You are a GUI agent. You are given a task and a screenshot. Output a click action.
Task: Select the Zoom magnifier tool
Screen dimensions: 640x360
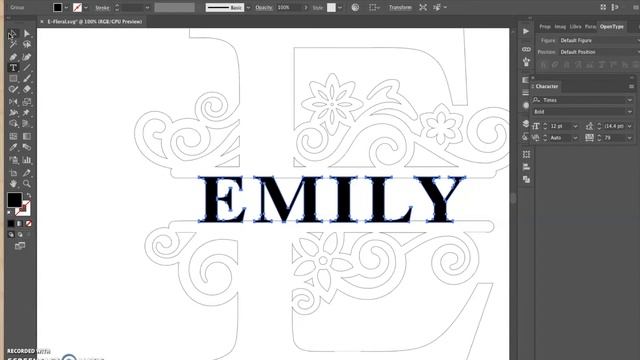pyautogui.click(x=27, y=184)
